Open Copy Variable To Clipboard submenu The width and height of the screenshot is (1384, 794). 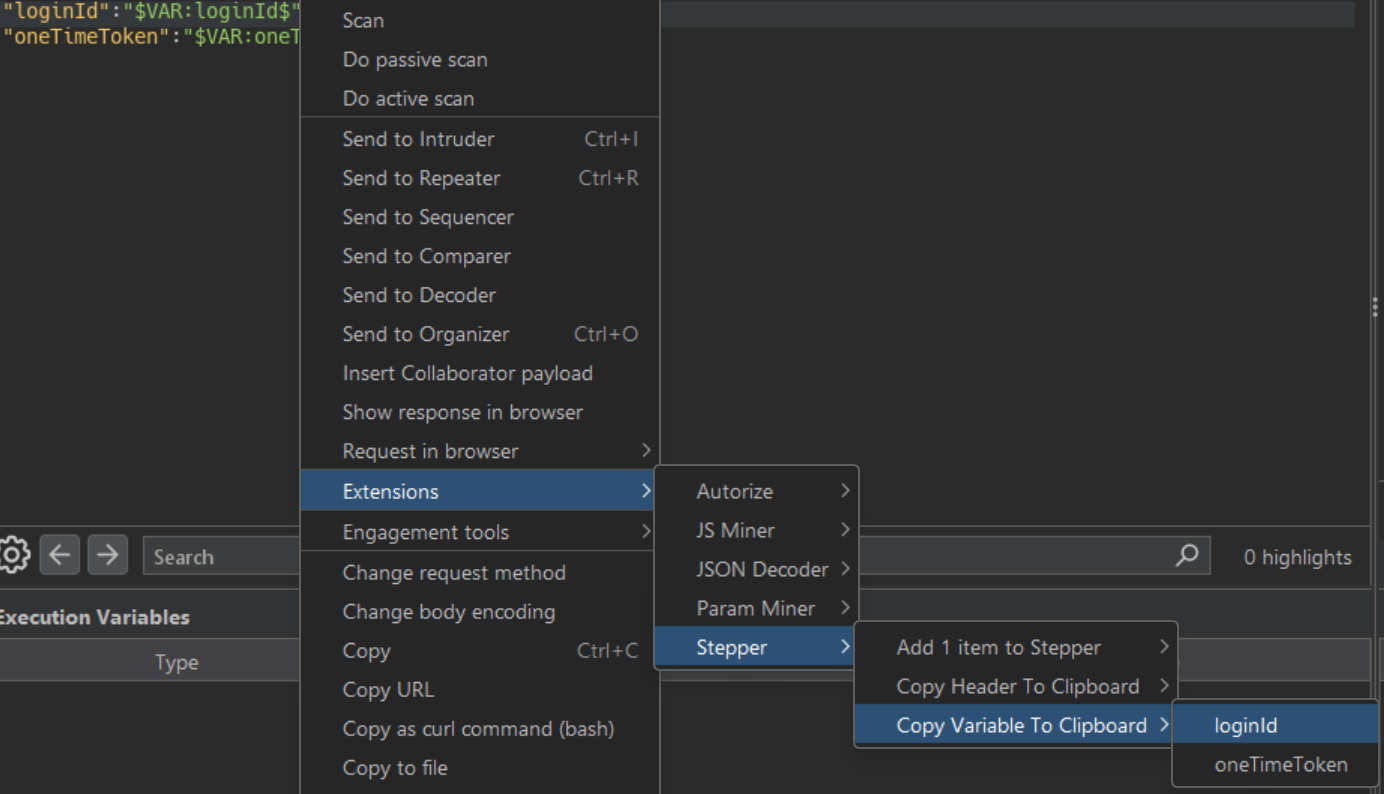tap(1016, 725)
